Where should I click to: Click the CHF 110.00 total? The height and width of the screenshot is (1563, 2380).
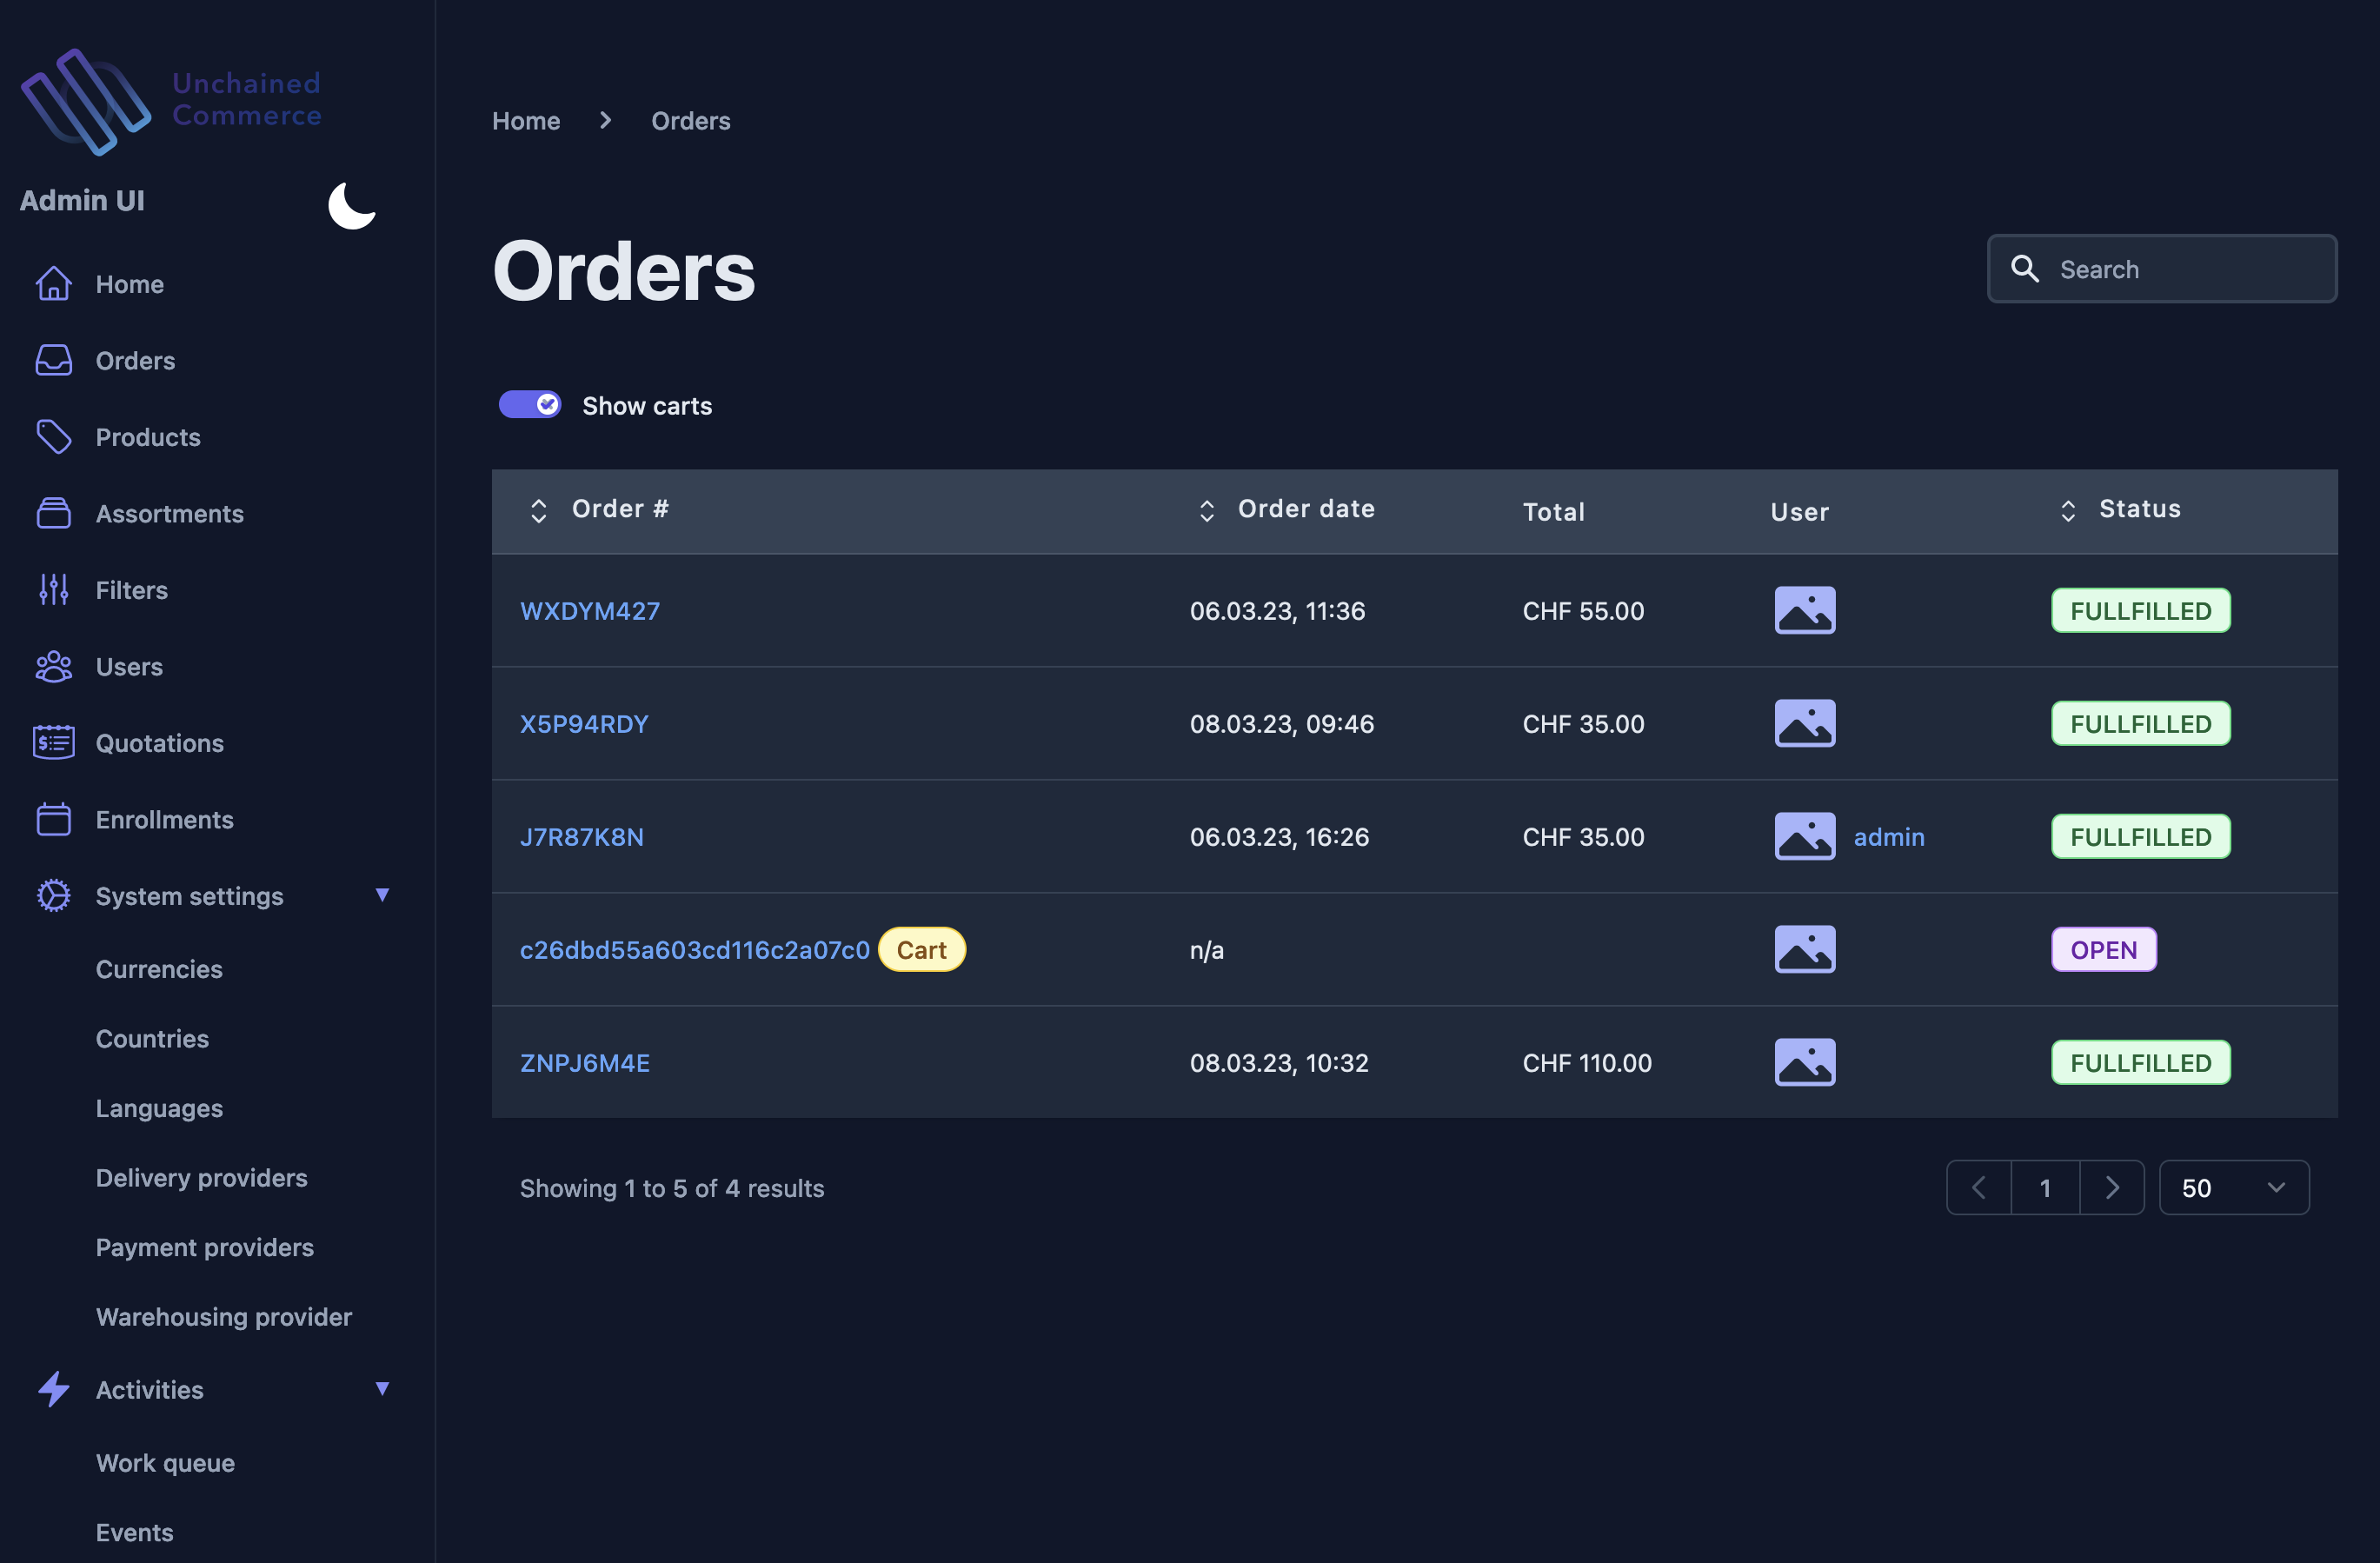(x=1587, y=1062)
